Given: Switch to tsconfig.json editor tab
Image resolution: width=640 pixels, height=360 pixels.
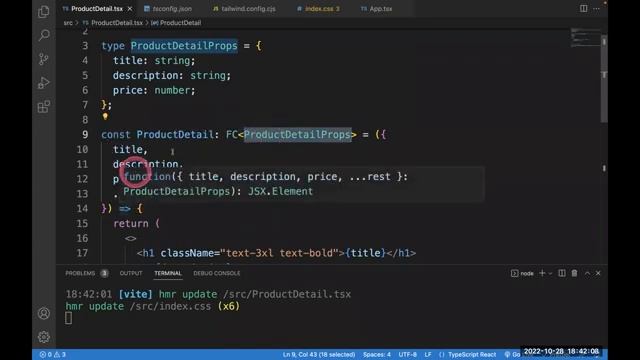Looking at the screenshot, I should pos(168,9).
